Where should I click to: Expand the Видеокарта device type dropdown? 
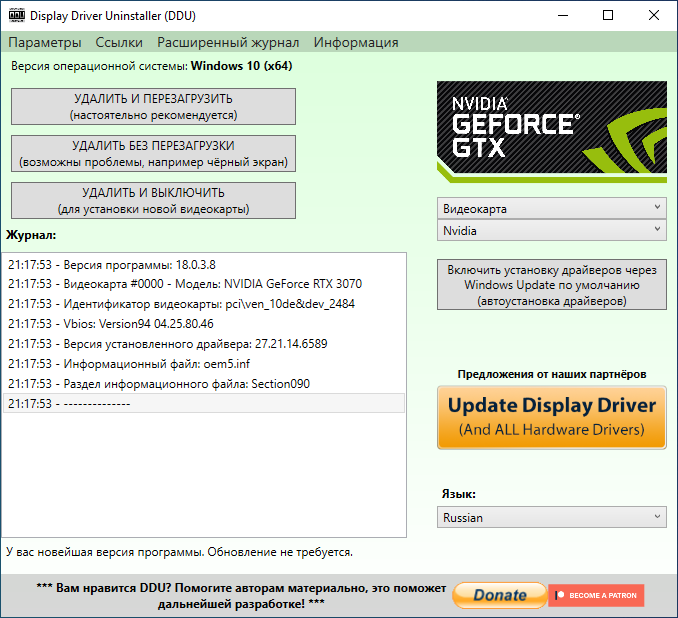(552, 208)
